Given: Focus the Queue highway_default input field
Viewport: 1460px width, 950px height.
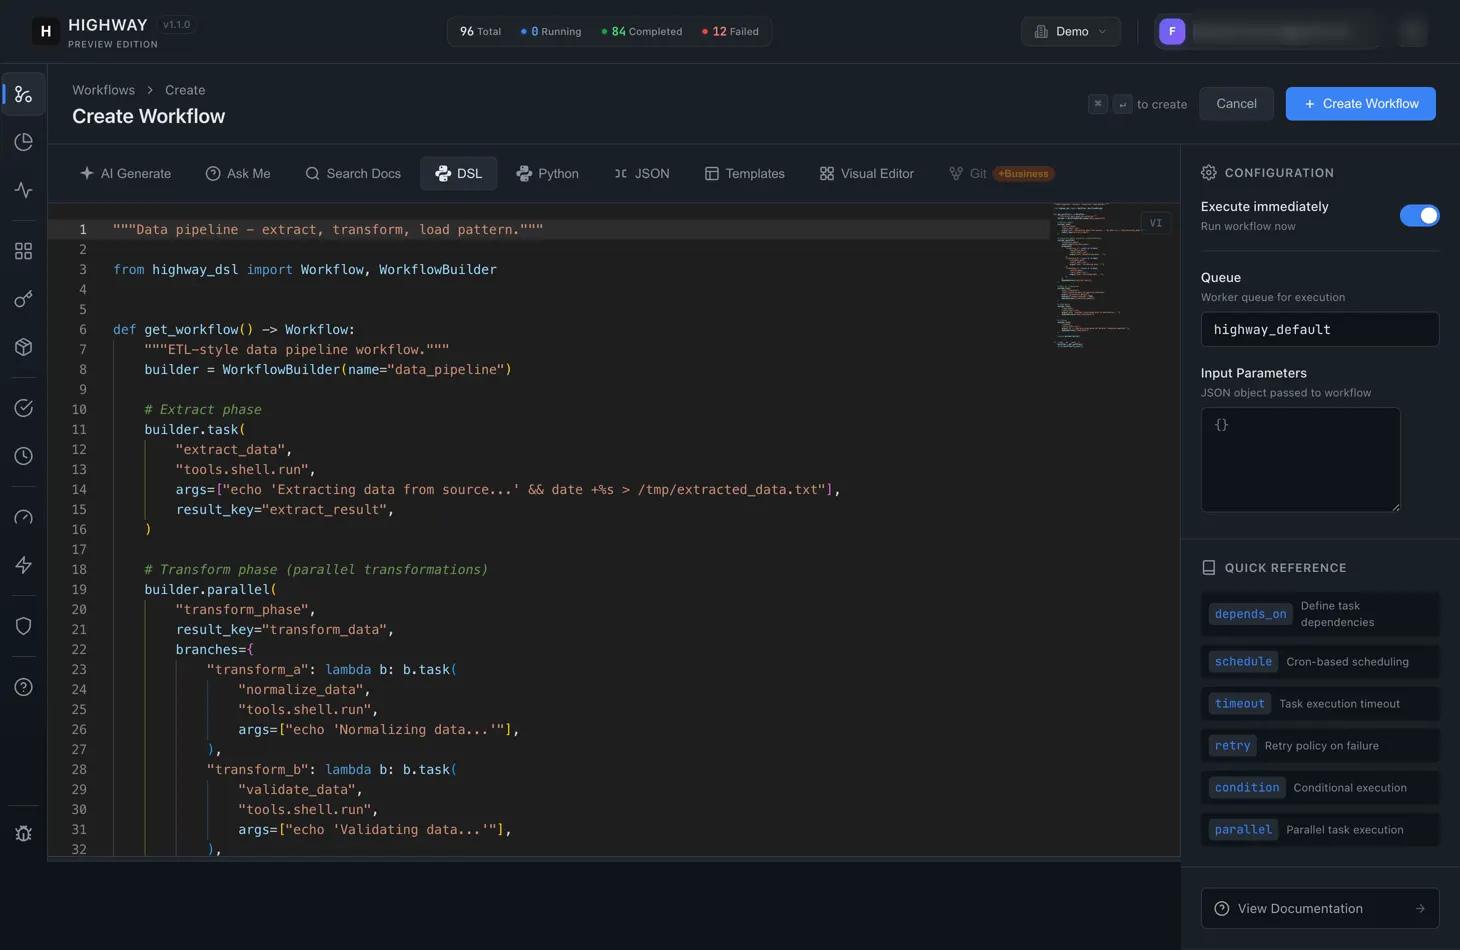Looking at the screenshot, I should pos(1320,329).
